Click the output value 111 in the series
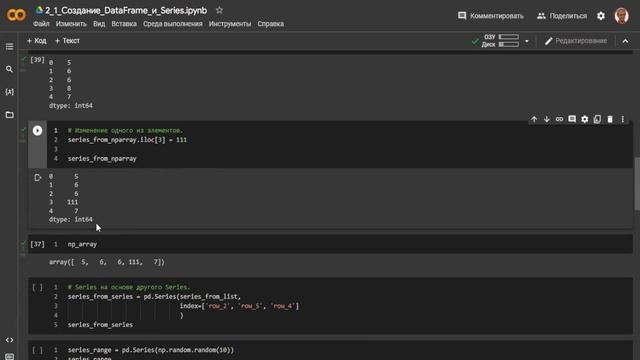Screen dimensions: 640x360 (73, 202)
